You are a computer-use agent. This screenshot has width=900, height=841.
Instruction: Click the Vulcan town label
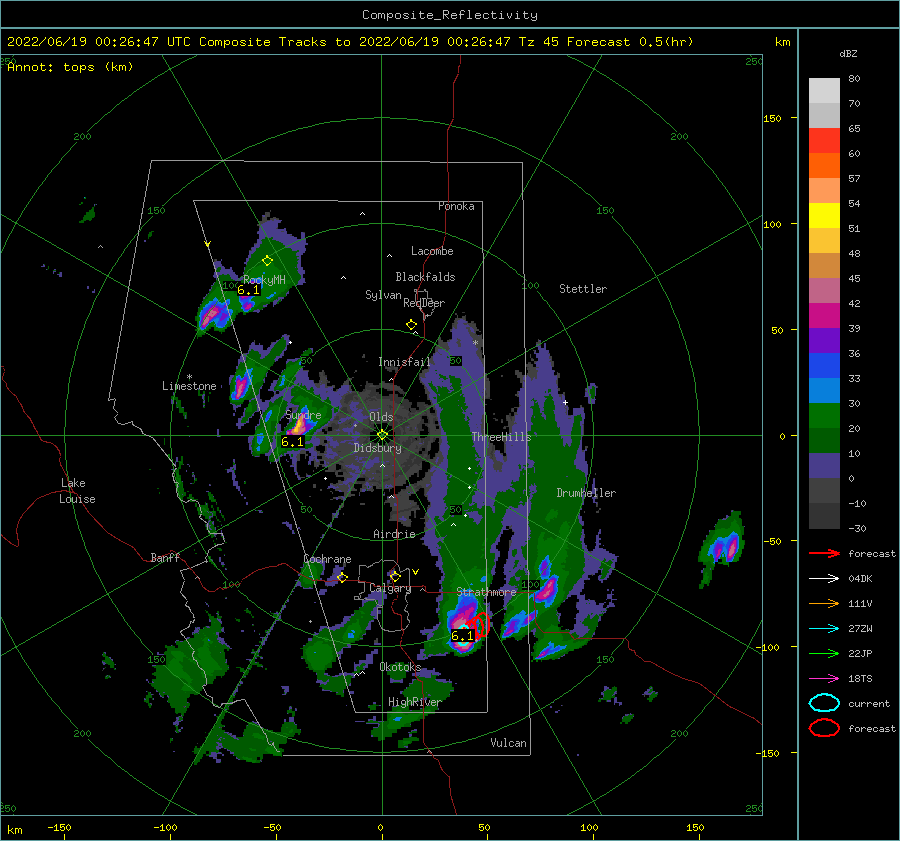(x=509, y=743)
